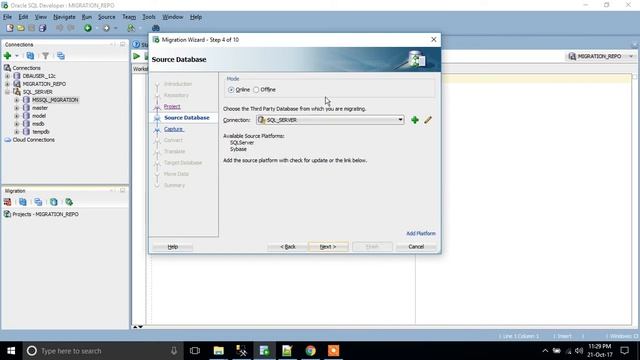Click the green plus add connection icon in wizard
Image resolution: width=640 pixels, height=360 pixels.
[415, 120]
